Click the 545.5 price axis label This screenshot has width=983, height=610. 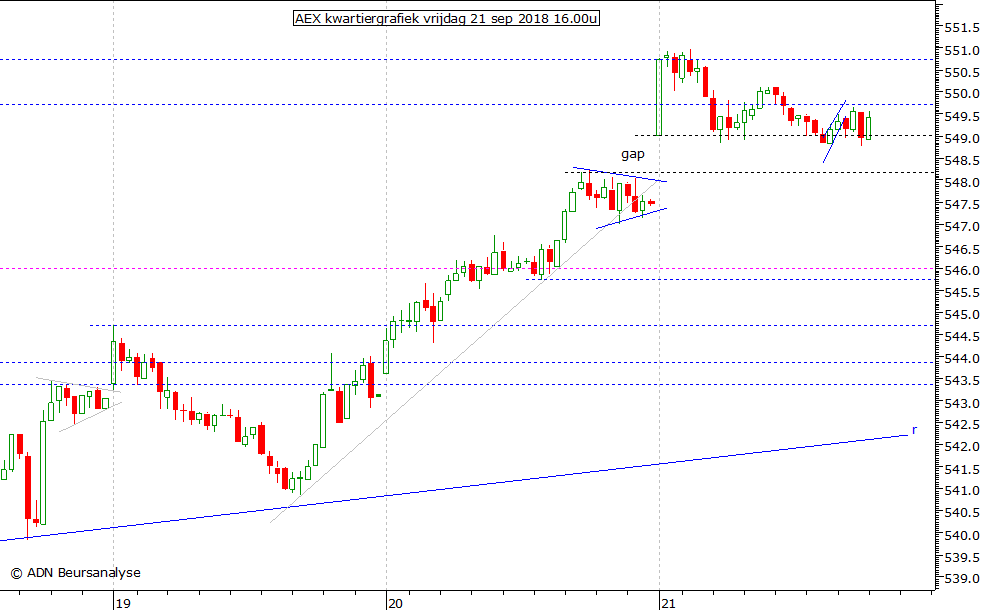click(x=962, y=293)
